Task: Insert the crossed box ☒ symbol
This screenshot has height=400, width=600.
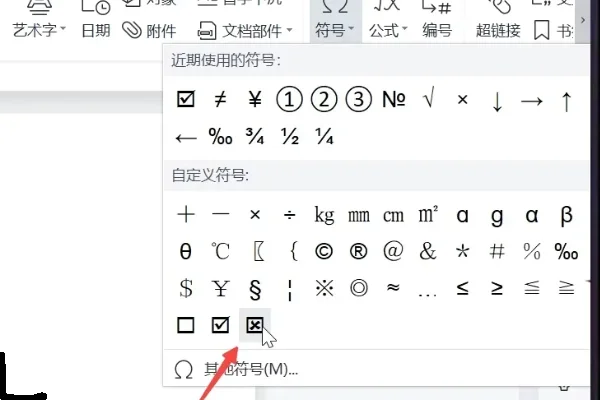Action: 255,325
